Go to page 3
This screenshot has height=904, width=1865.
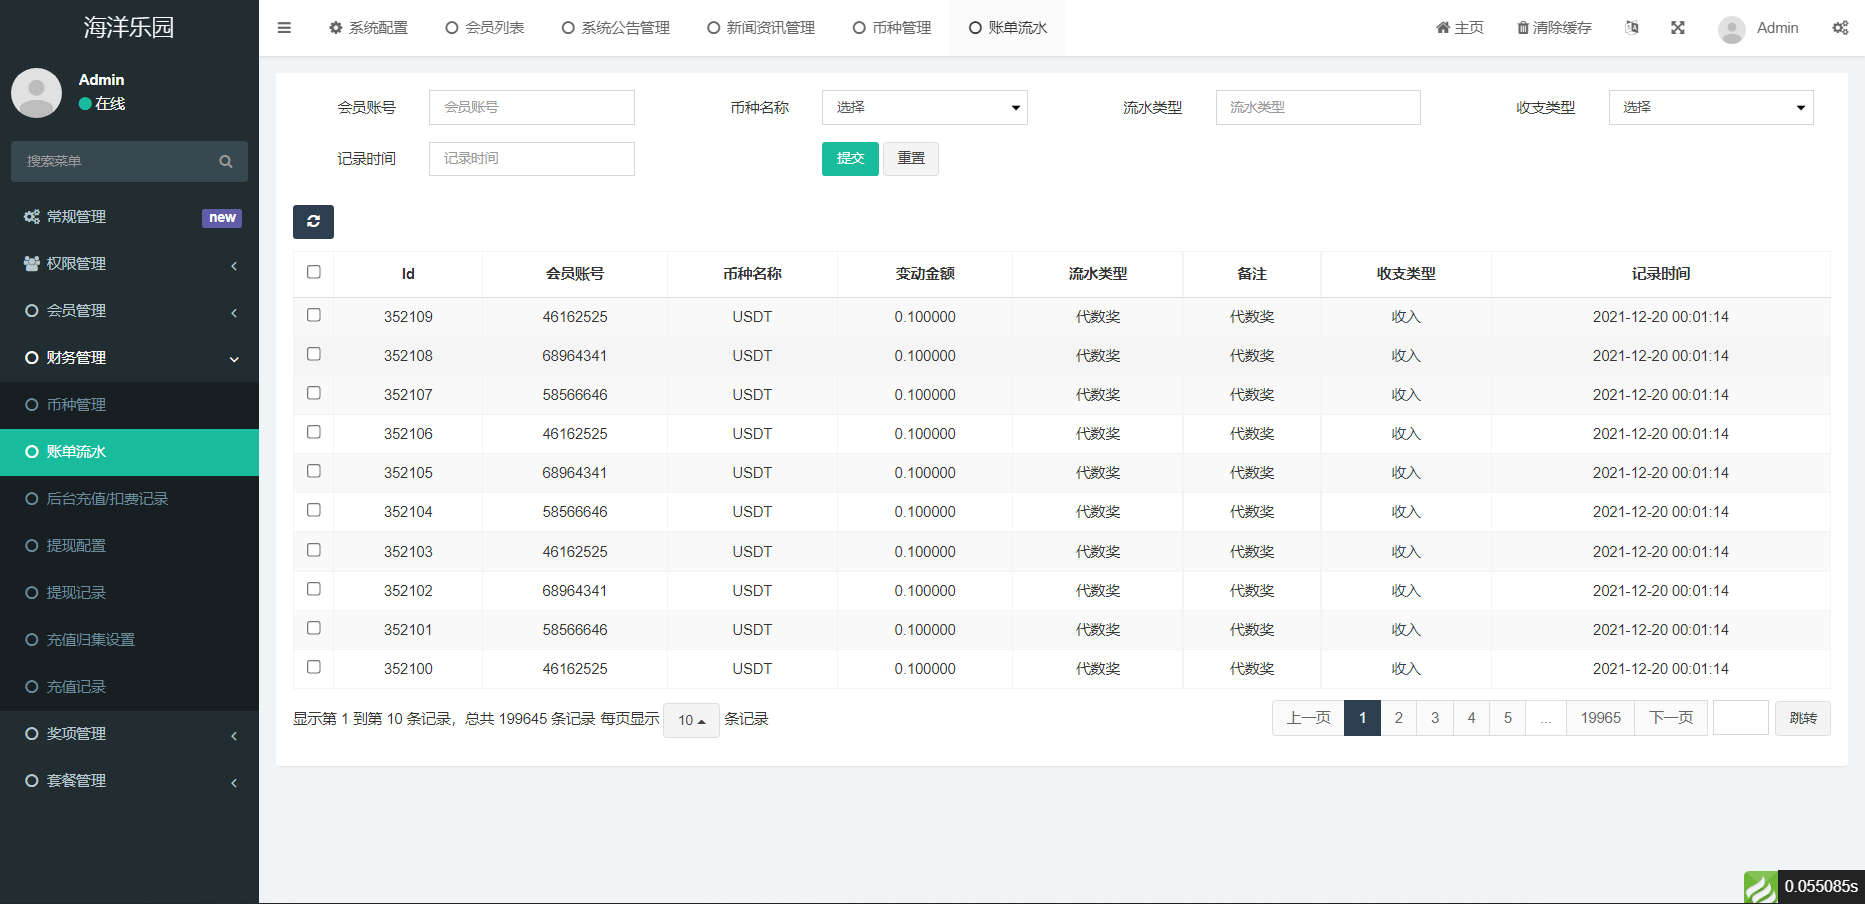(x=1435, y=718)
